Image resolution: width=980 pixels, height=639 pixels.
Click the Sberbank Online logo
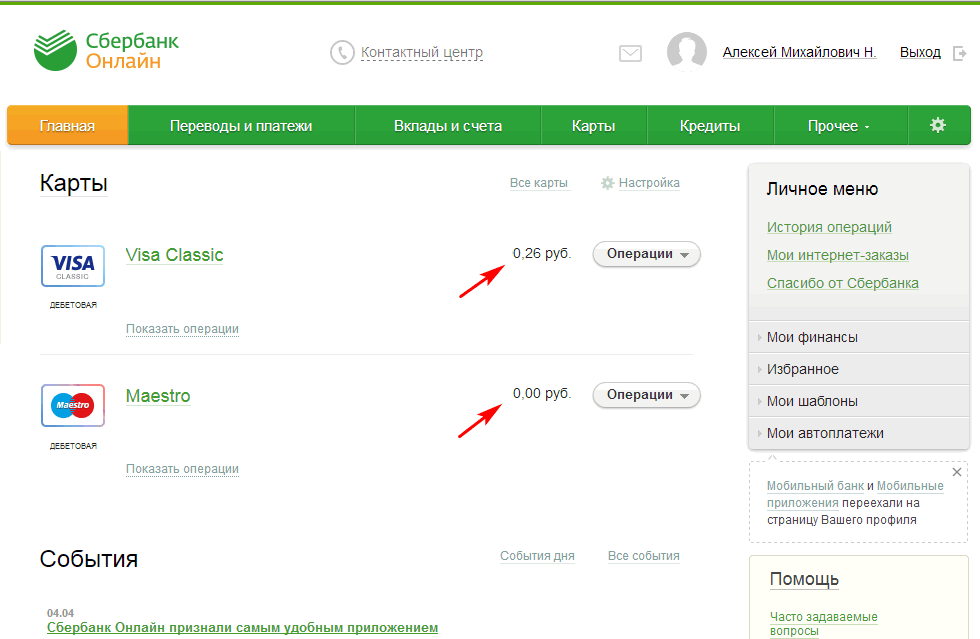106,50
